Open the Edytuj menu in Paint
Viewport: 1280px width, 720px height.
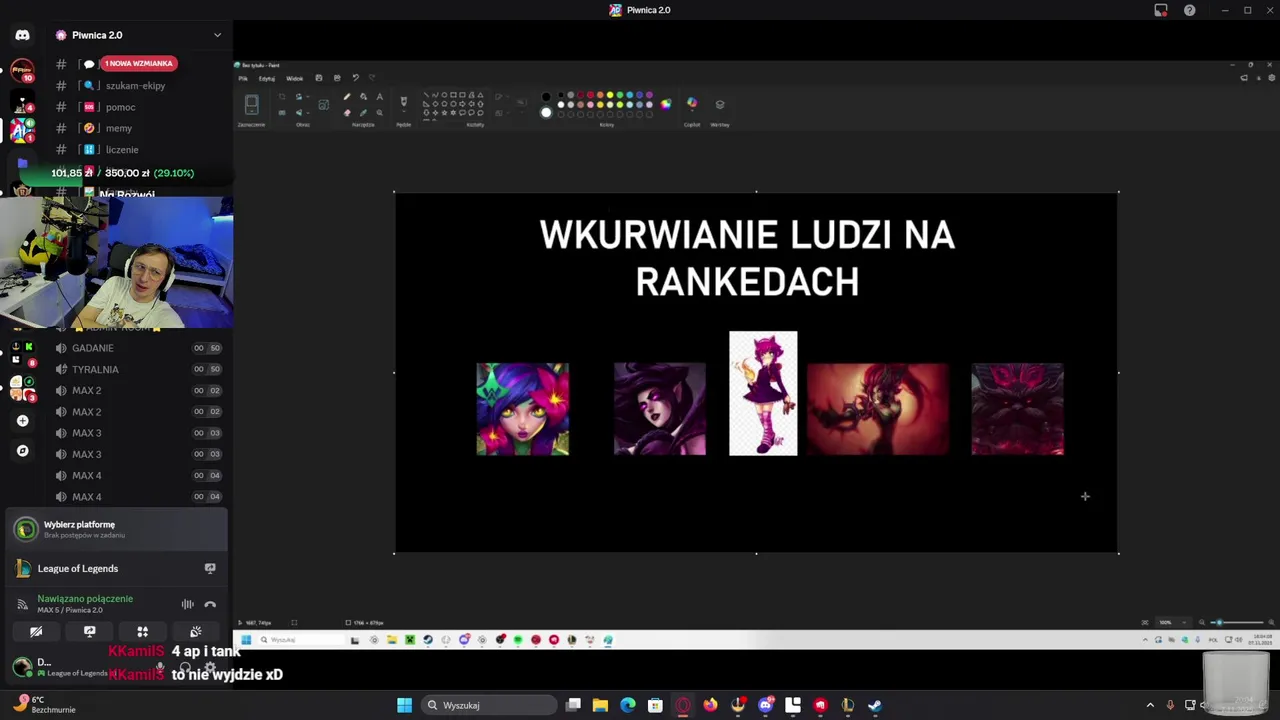tap(267, 79)
